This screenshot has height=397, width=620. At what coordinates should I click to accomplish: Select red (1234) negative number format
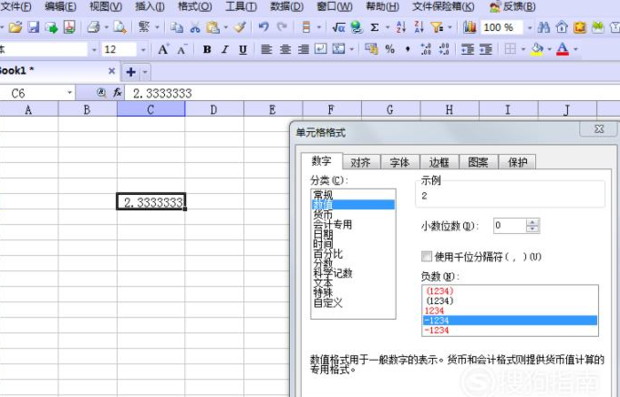pos(510,291)
